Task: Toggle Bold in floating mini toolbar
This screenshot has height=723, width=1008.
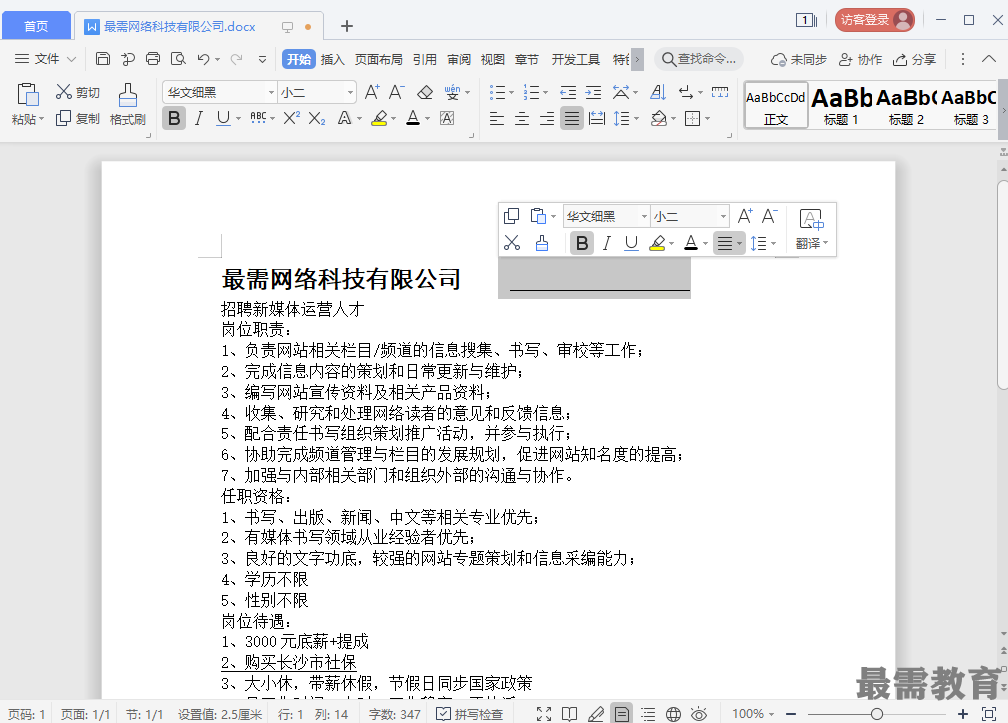Action: [x=582, y=243]
